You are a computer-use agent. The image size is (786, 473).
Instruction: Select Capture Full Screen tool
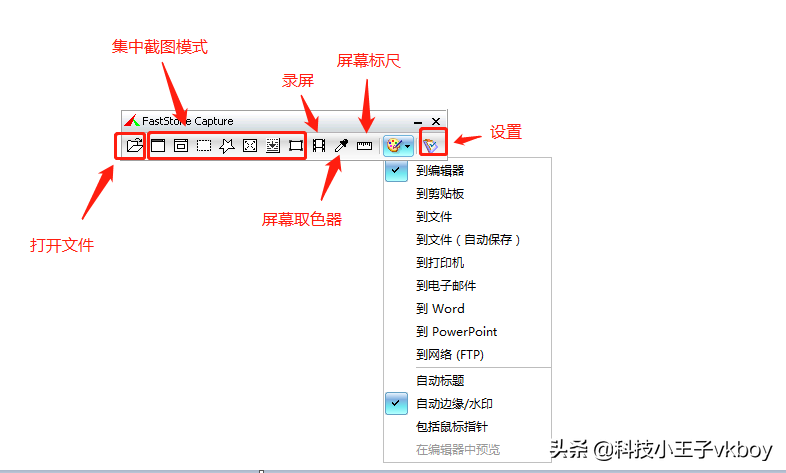coord(250,146)
